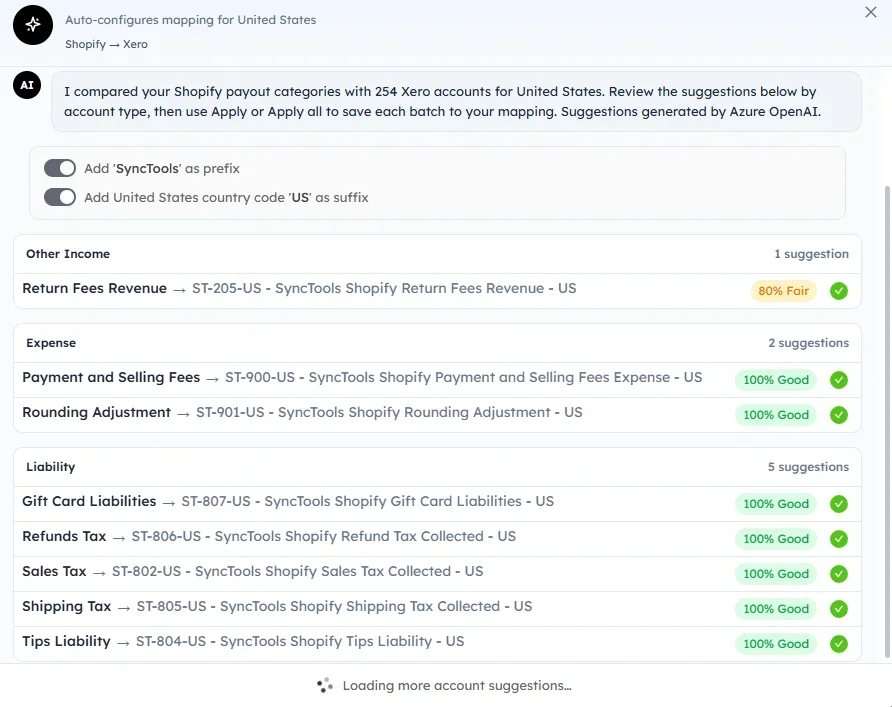Click green check for Shipping Tax
Viewport: 892px width, 707px height.
tap(839, 609)
